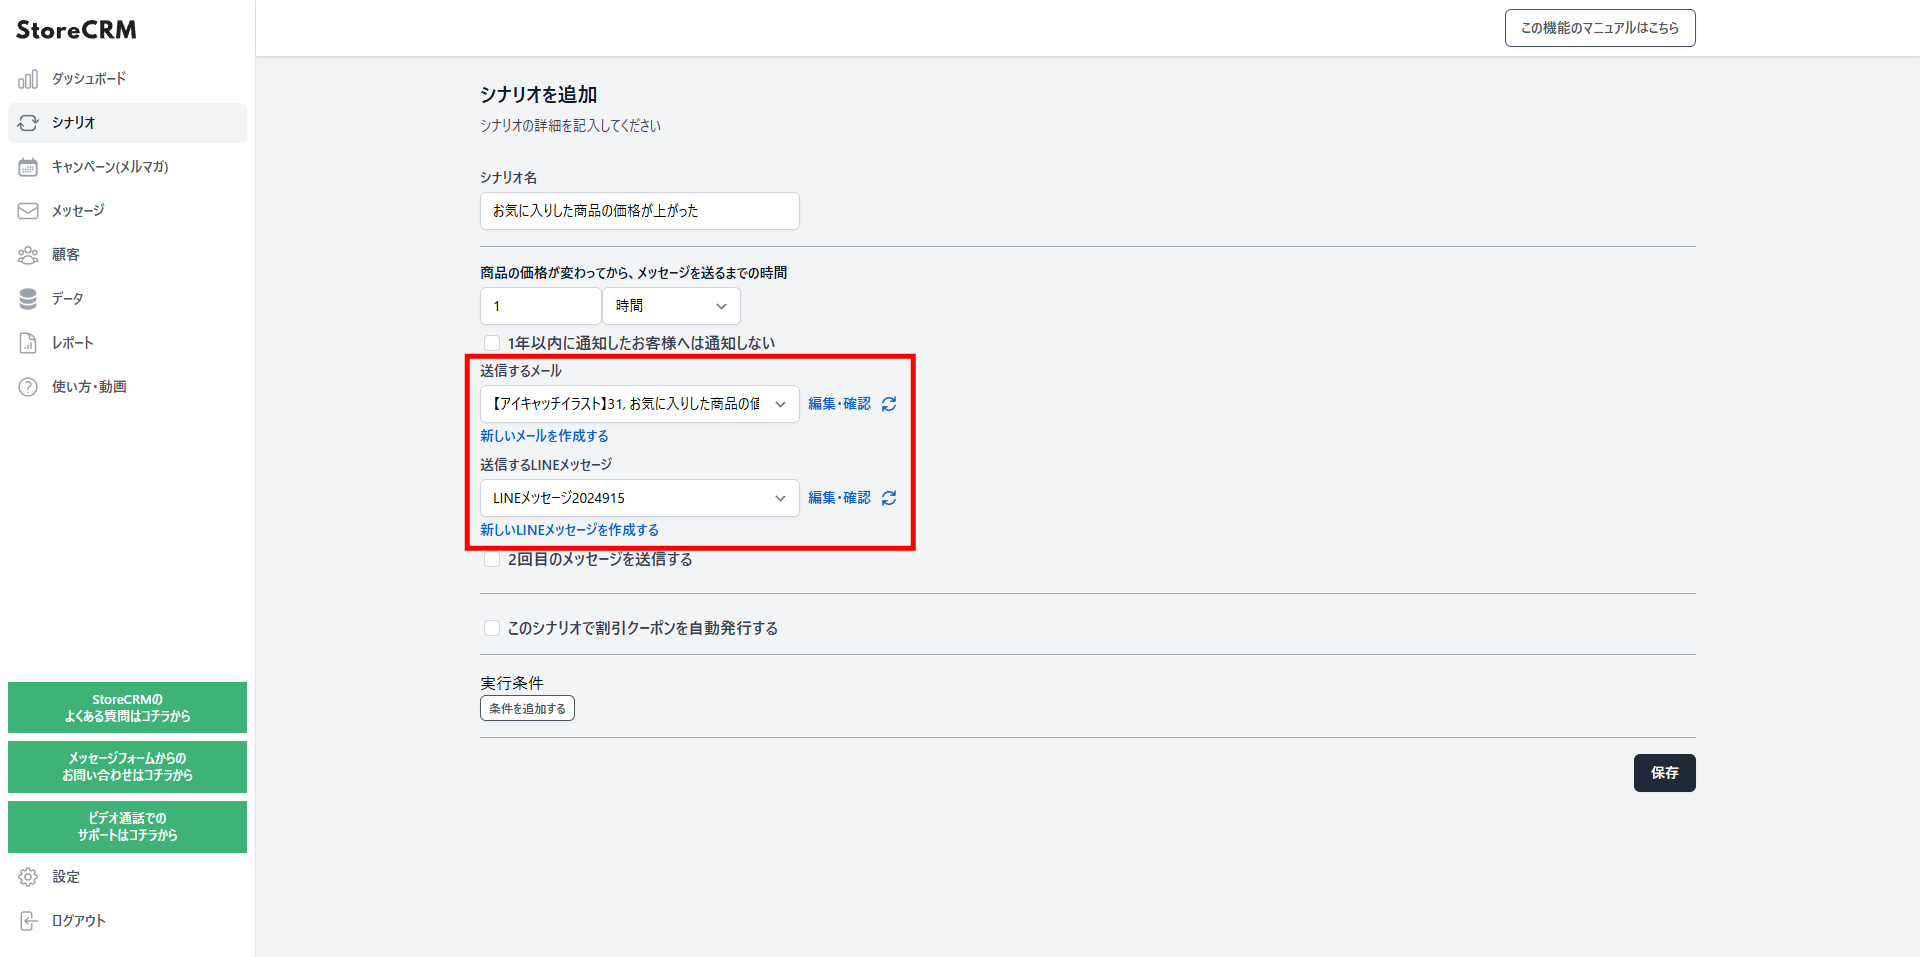The width and height of the screenshot is (1920, 957).
Task: Open the LINEメッセージ2024915 dropdown
Action: click(x=640, y=498)
